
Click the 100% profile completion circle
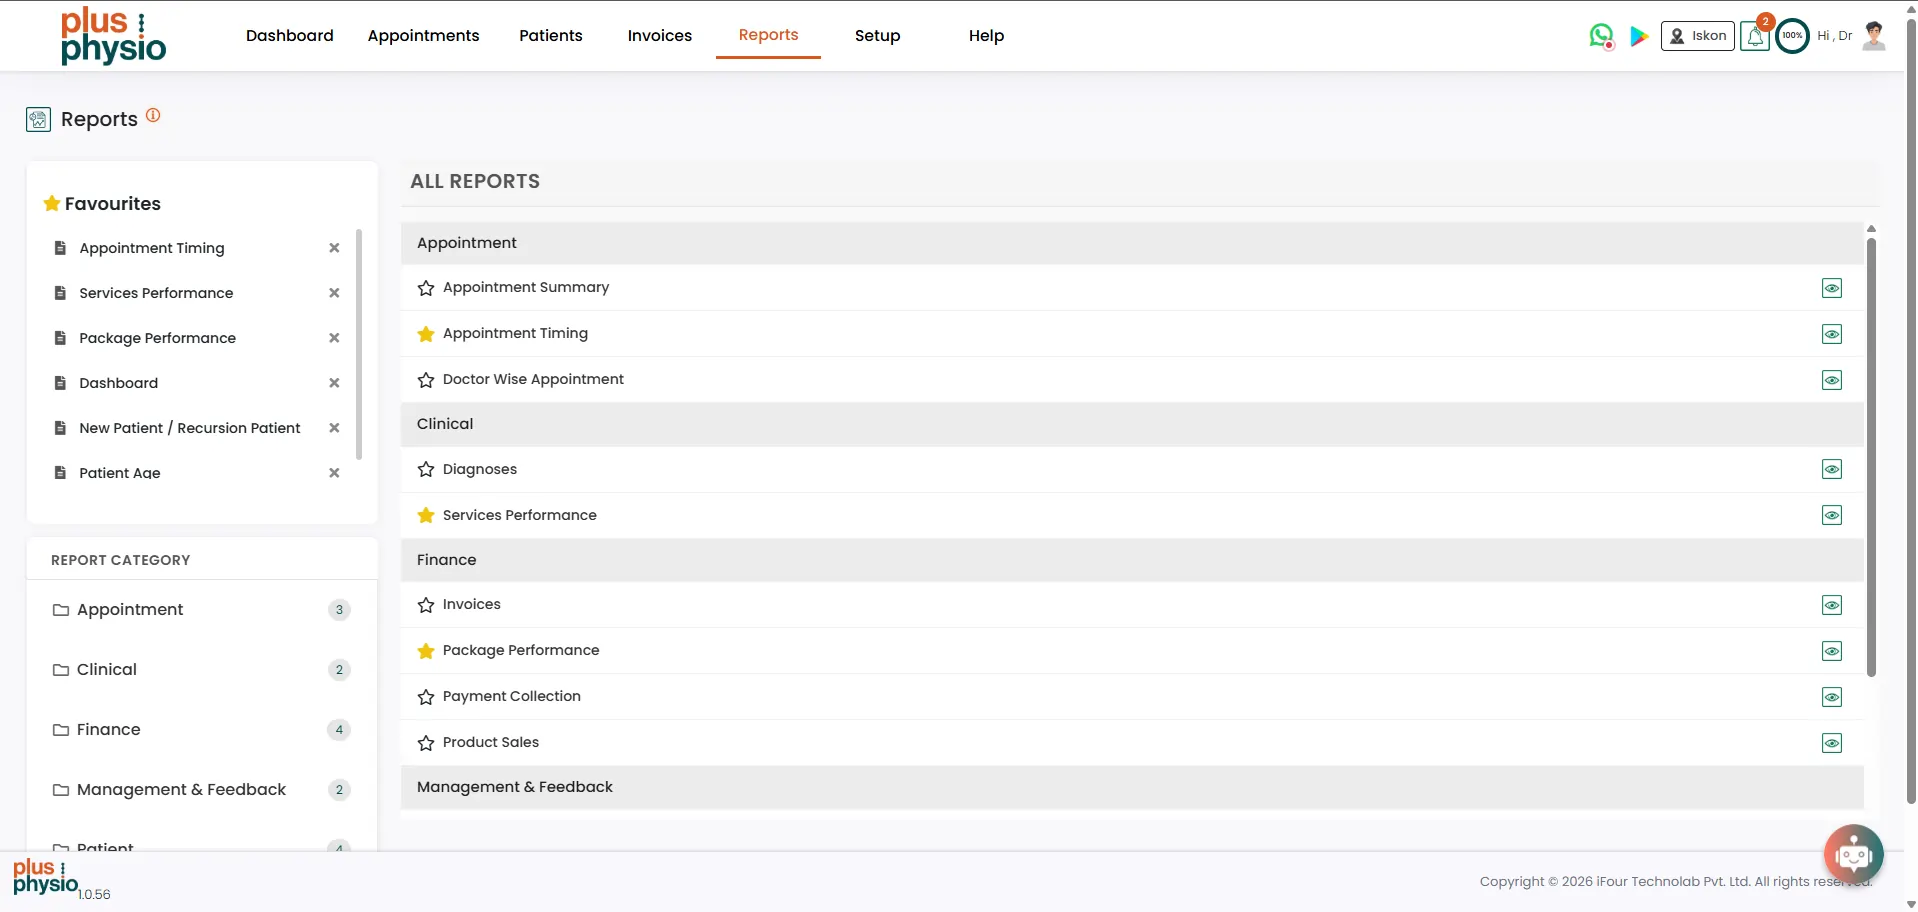click(1792, 36)
